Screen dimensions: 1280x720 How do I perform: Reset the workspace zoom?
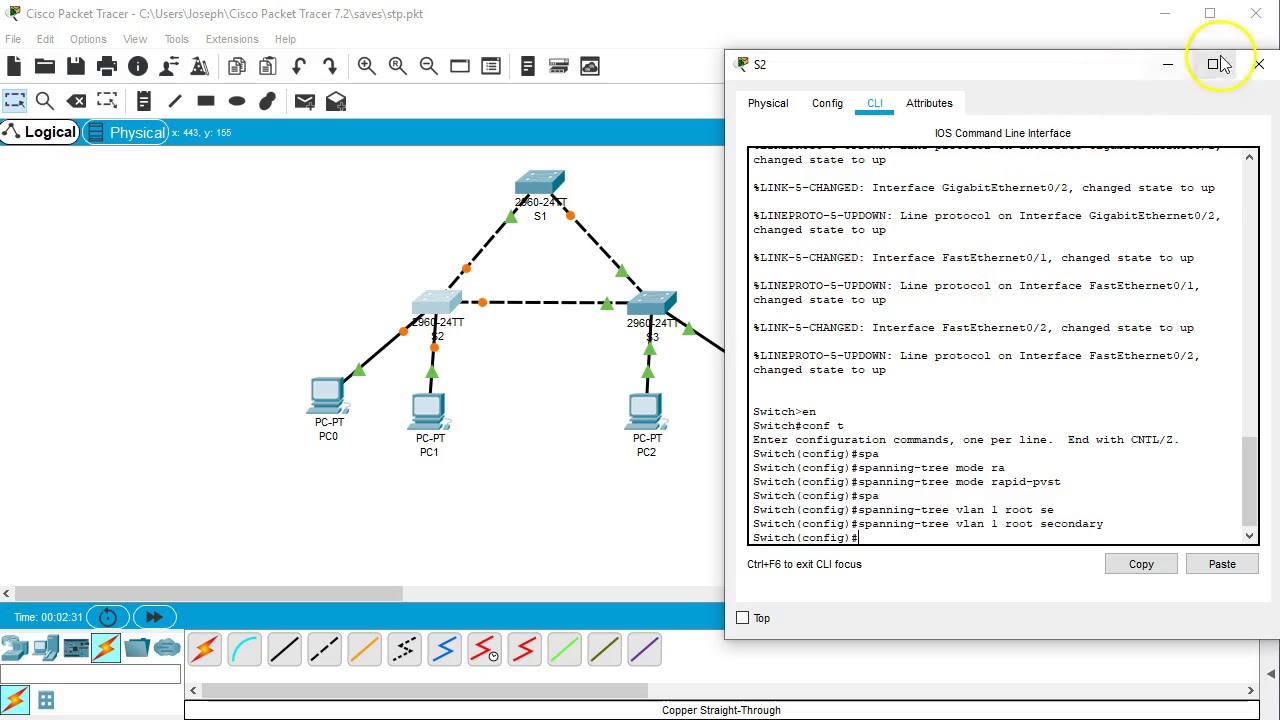tap(398, 66)
